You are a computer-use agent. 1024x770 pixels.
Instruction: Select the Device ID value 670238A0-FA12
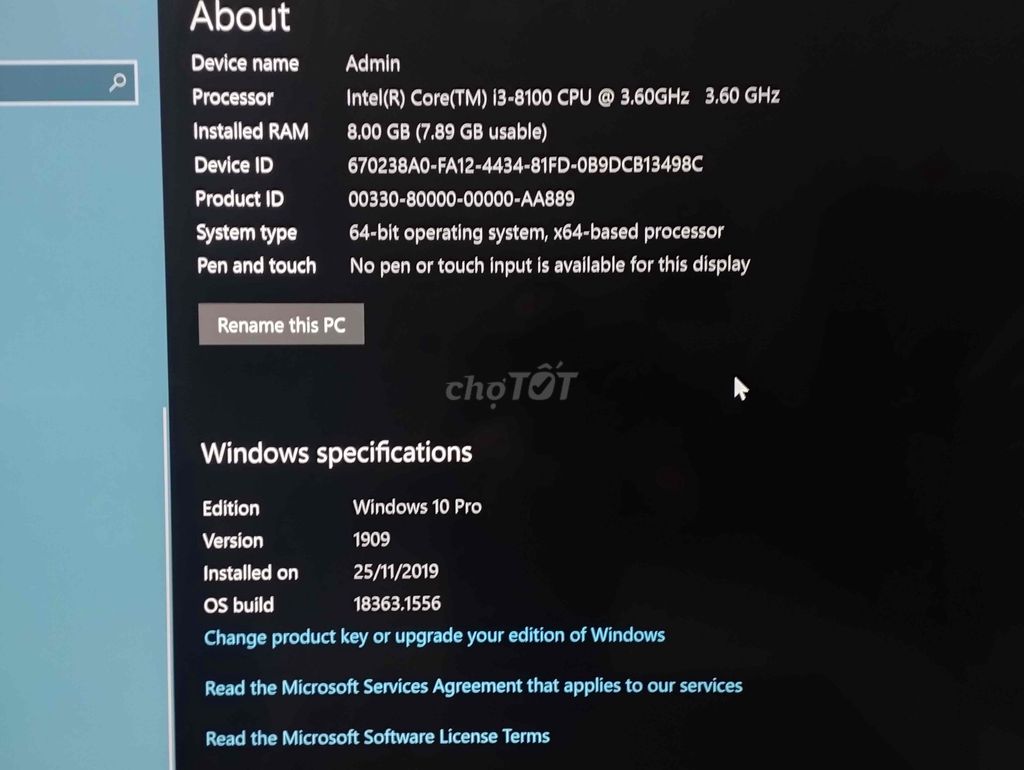[x=525, y=165]
